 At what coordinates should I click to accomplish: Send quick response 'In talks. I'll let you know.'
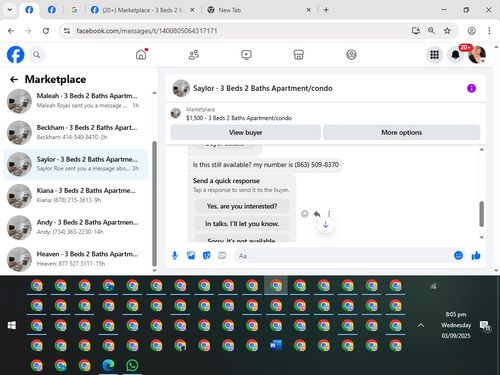(x=242, y=224)
